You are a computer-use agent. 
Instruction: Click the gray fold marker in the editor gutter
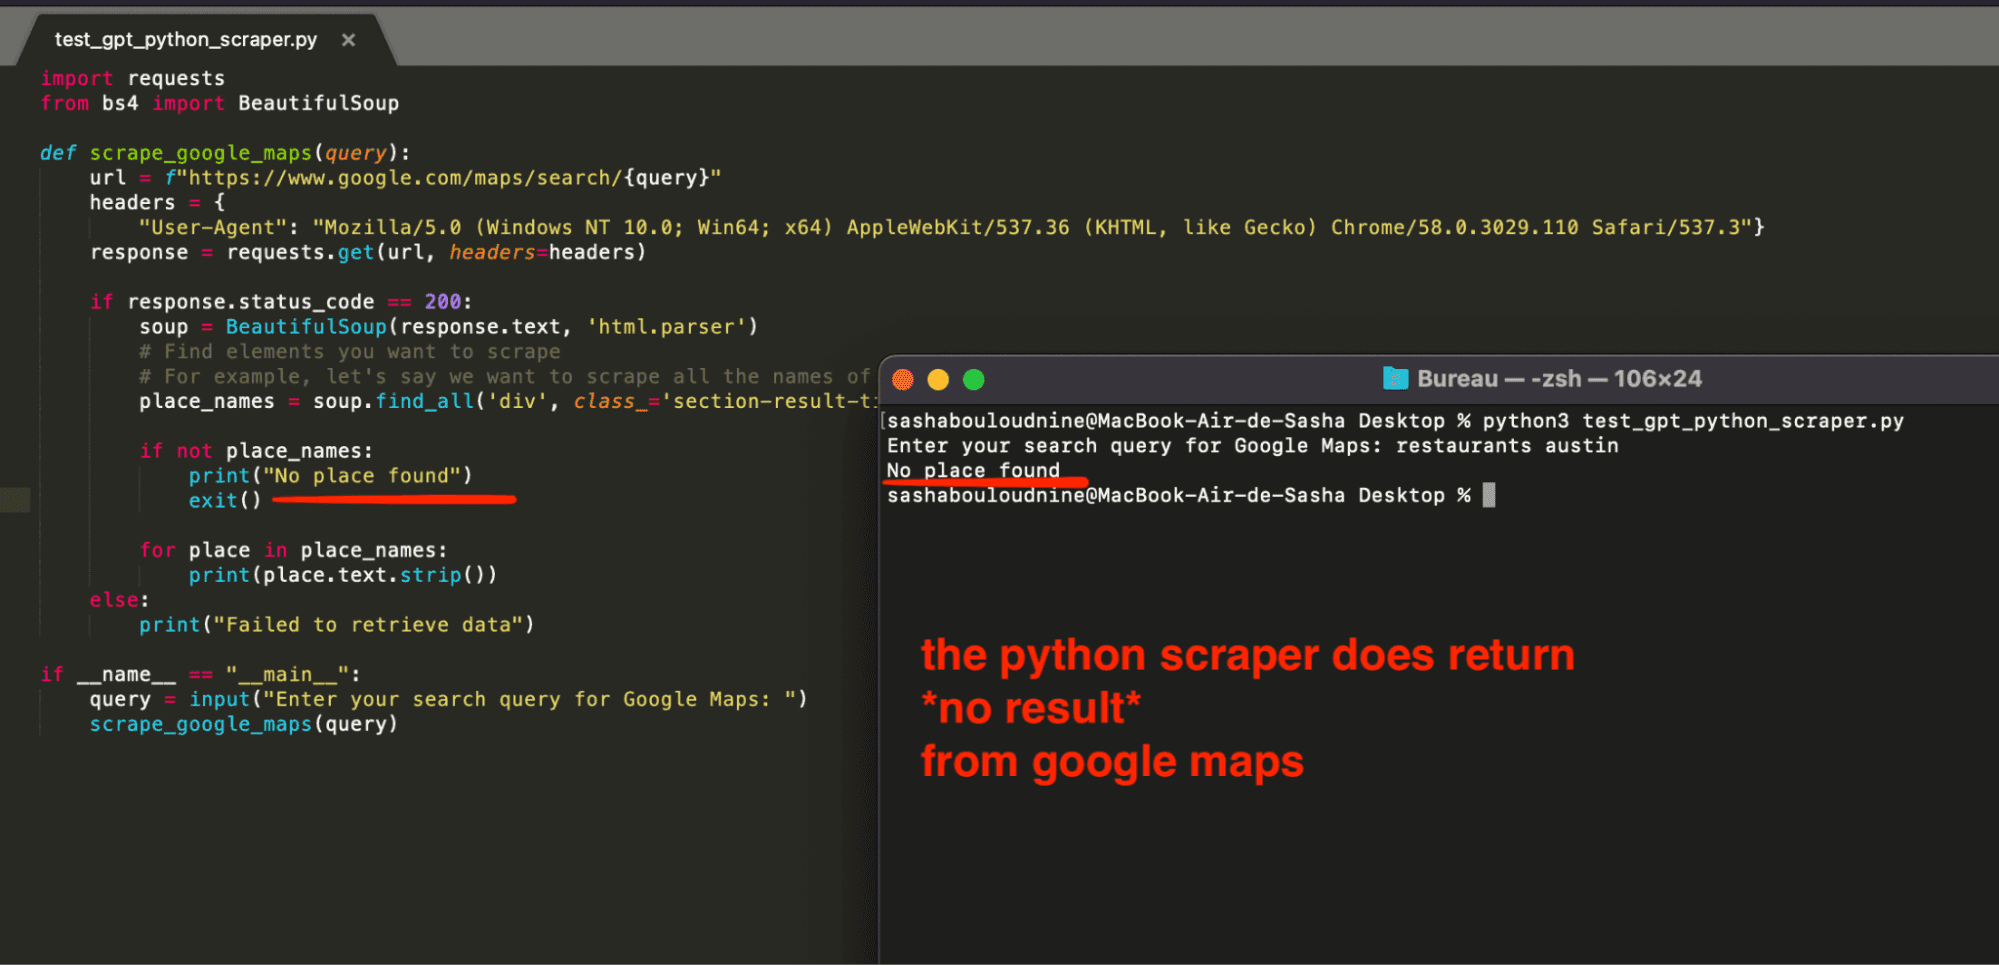[x=14, y=499]
